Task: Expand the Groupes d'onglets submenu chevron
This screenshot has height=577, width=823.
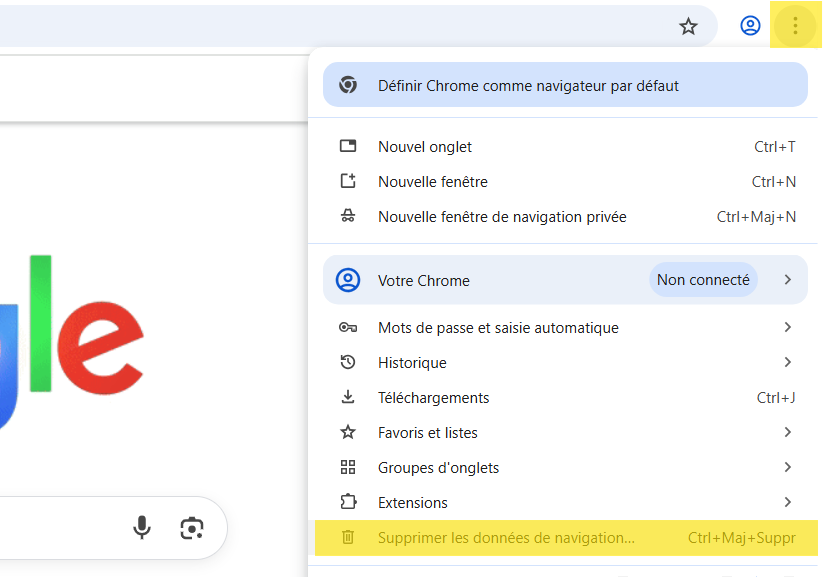Action: [788, 467]
